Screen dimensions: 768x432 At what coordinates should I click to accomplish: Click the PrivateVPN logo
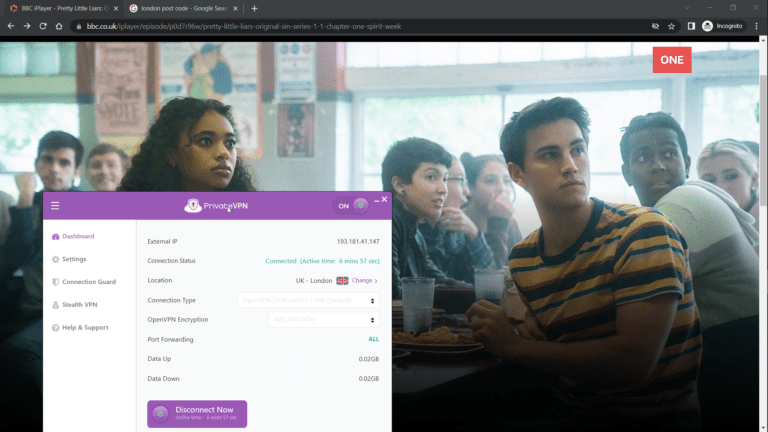(x=216, y=206)
